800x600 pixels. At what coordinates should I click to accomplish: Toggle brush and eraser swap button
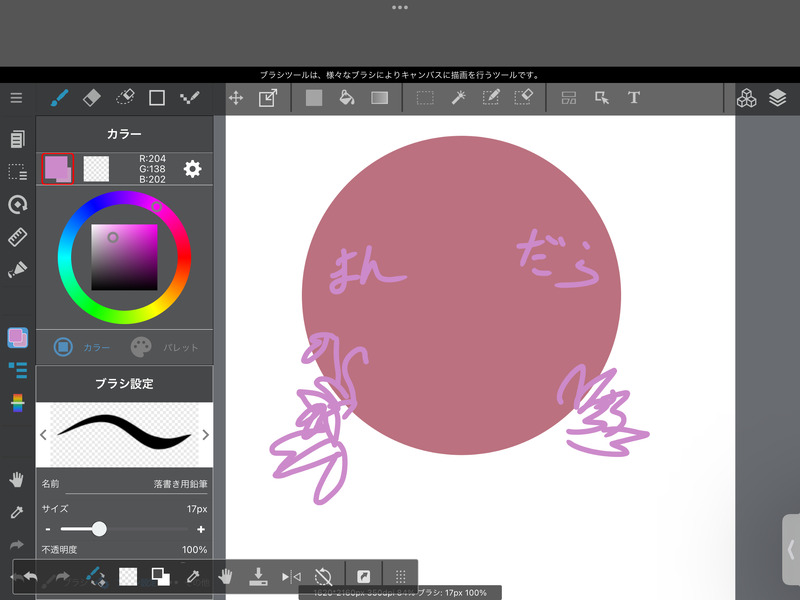click(95, 577)
